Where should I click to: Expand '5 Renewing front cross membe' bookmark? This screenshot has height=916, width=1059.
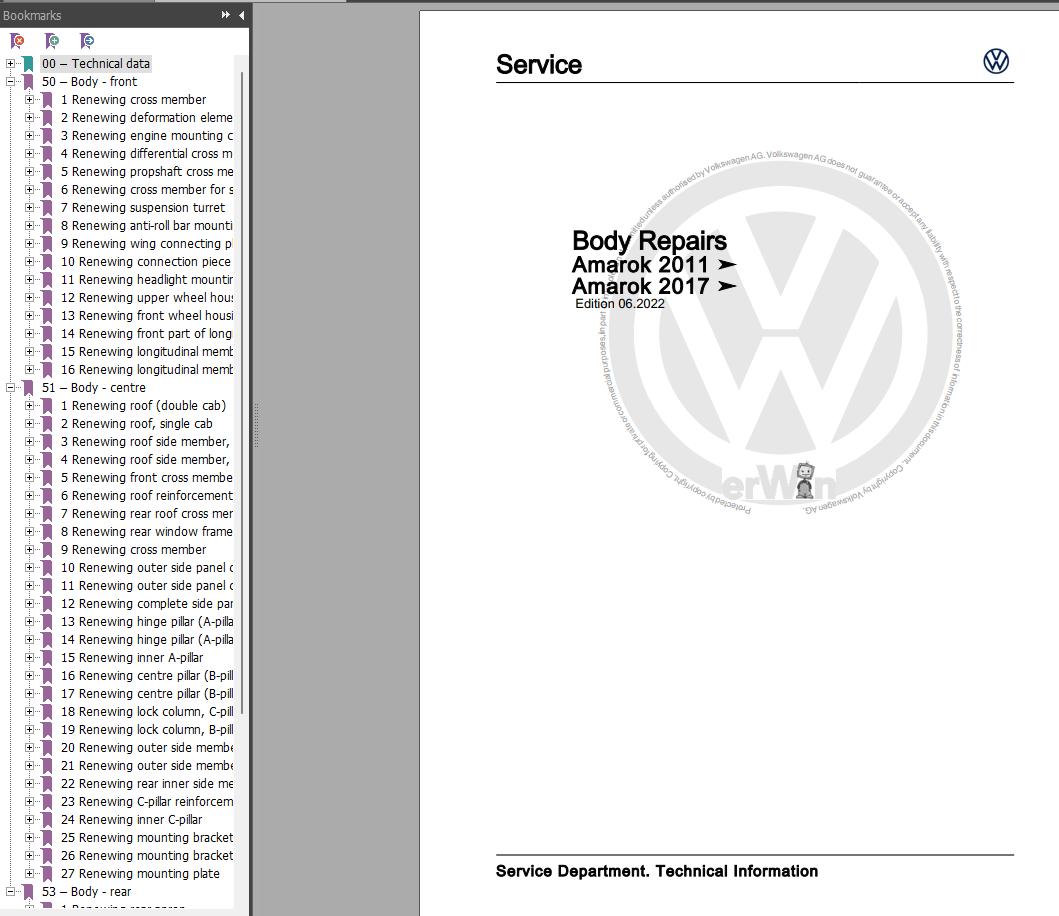point(29,478)
